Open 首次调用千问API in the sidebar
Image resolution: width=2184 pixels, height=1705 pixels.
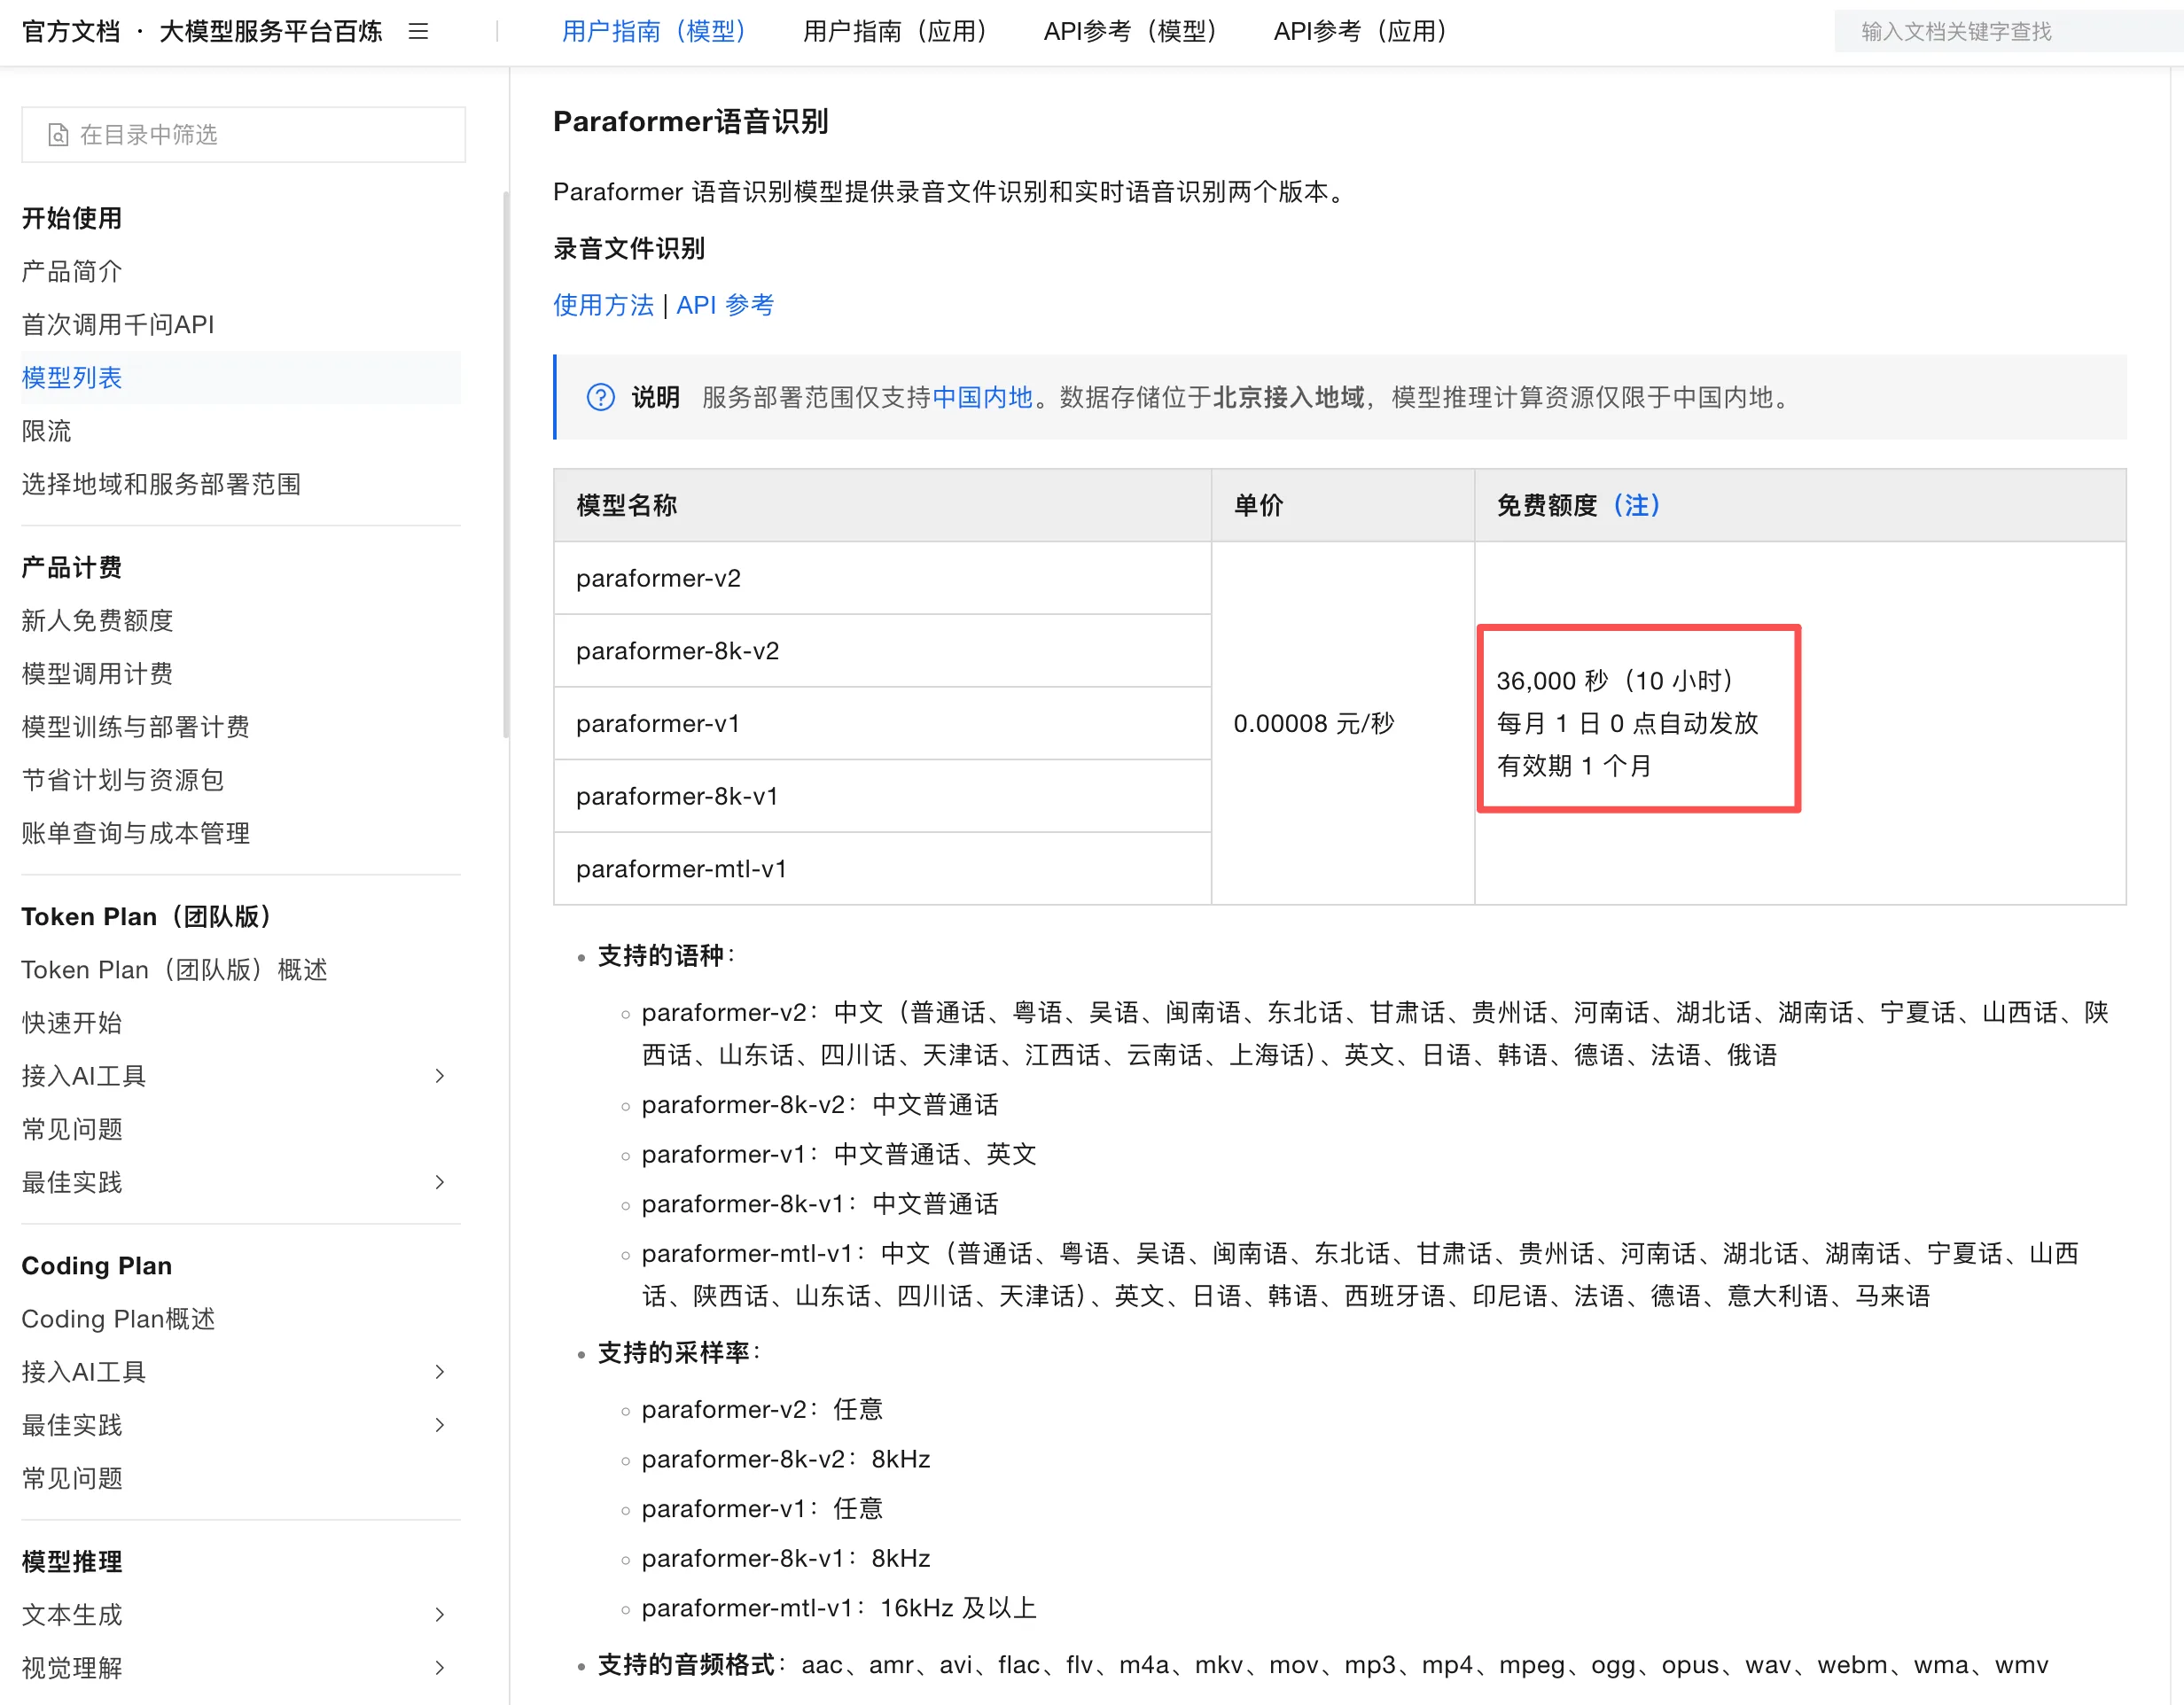tap(118, 324)
